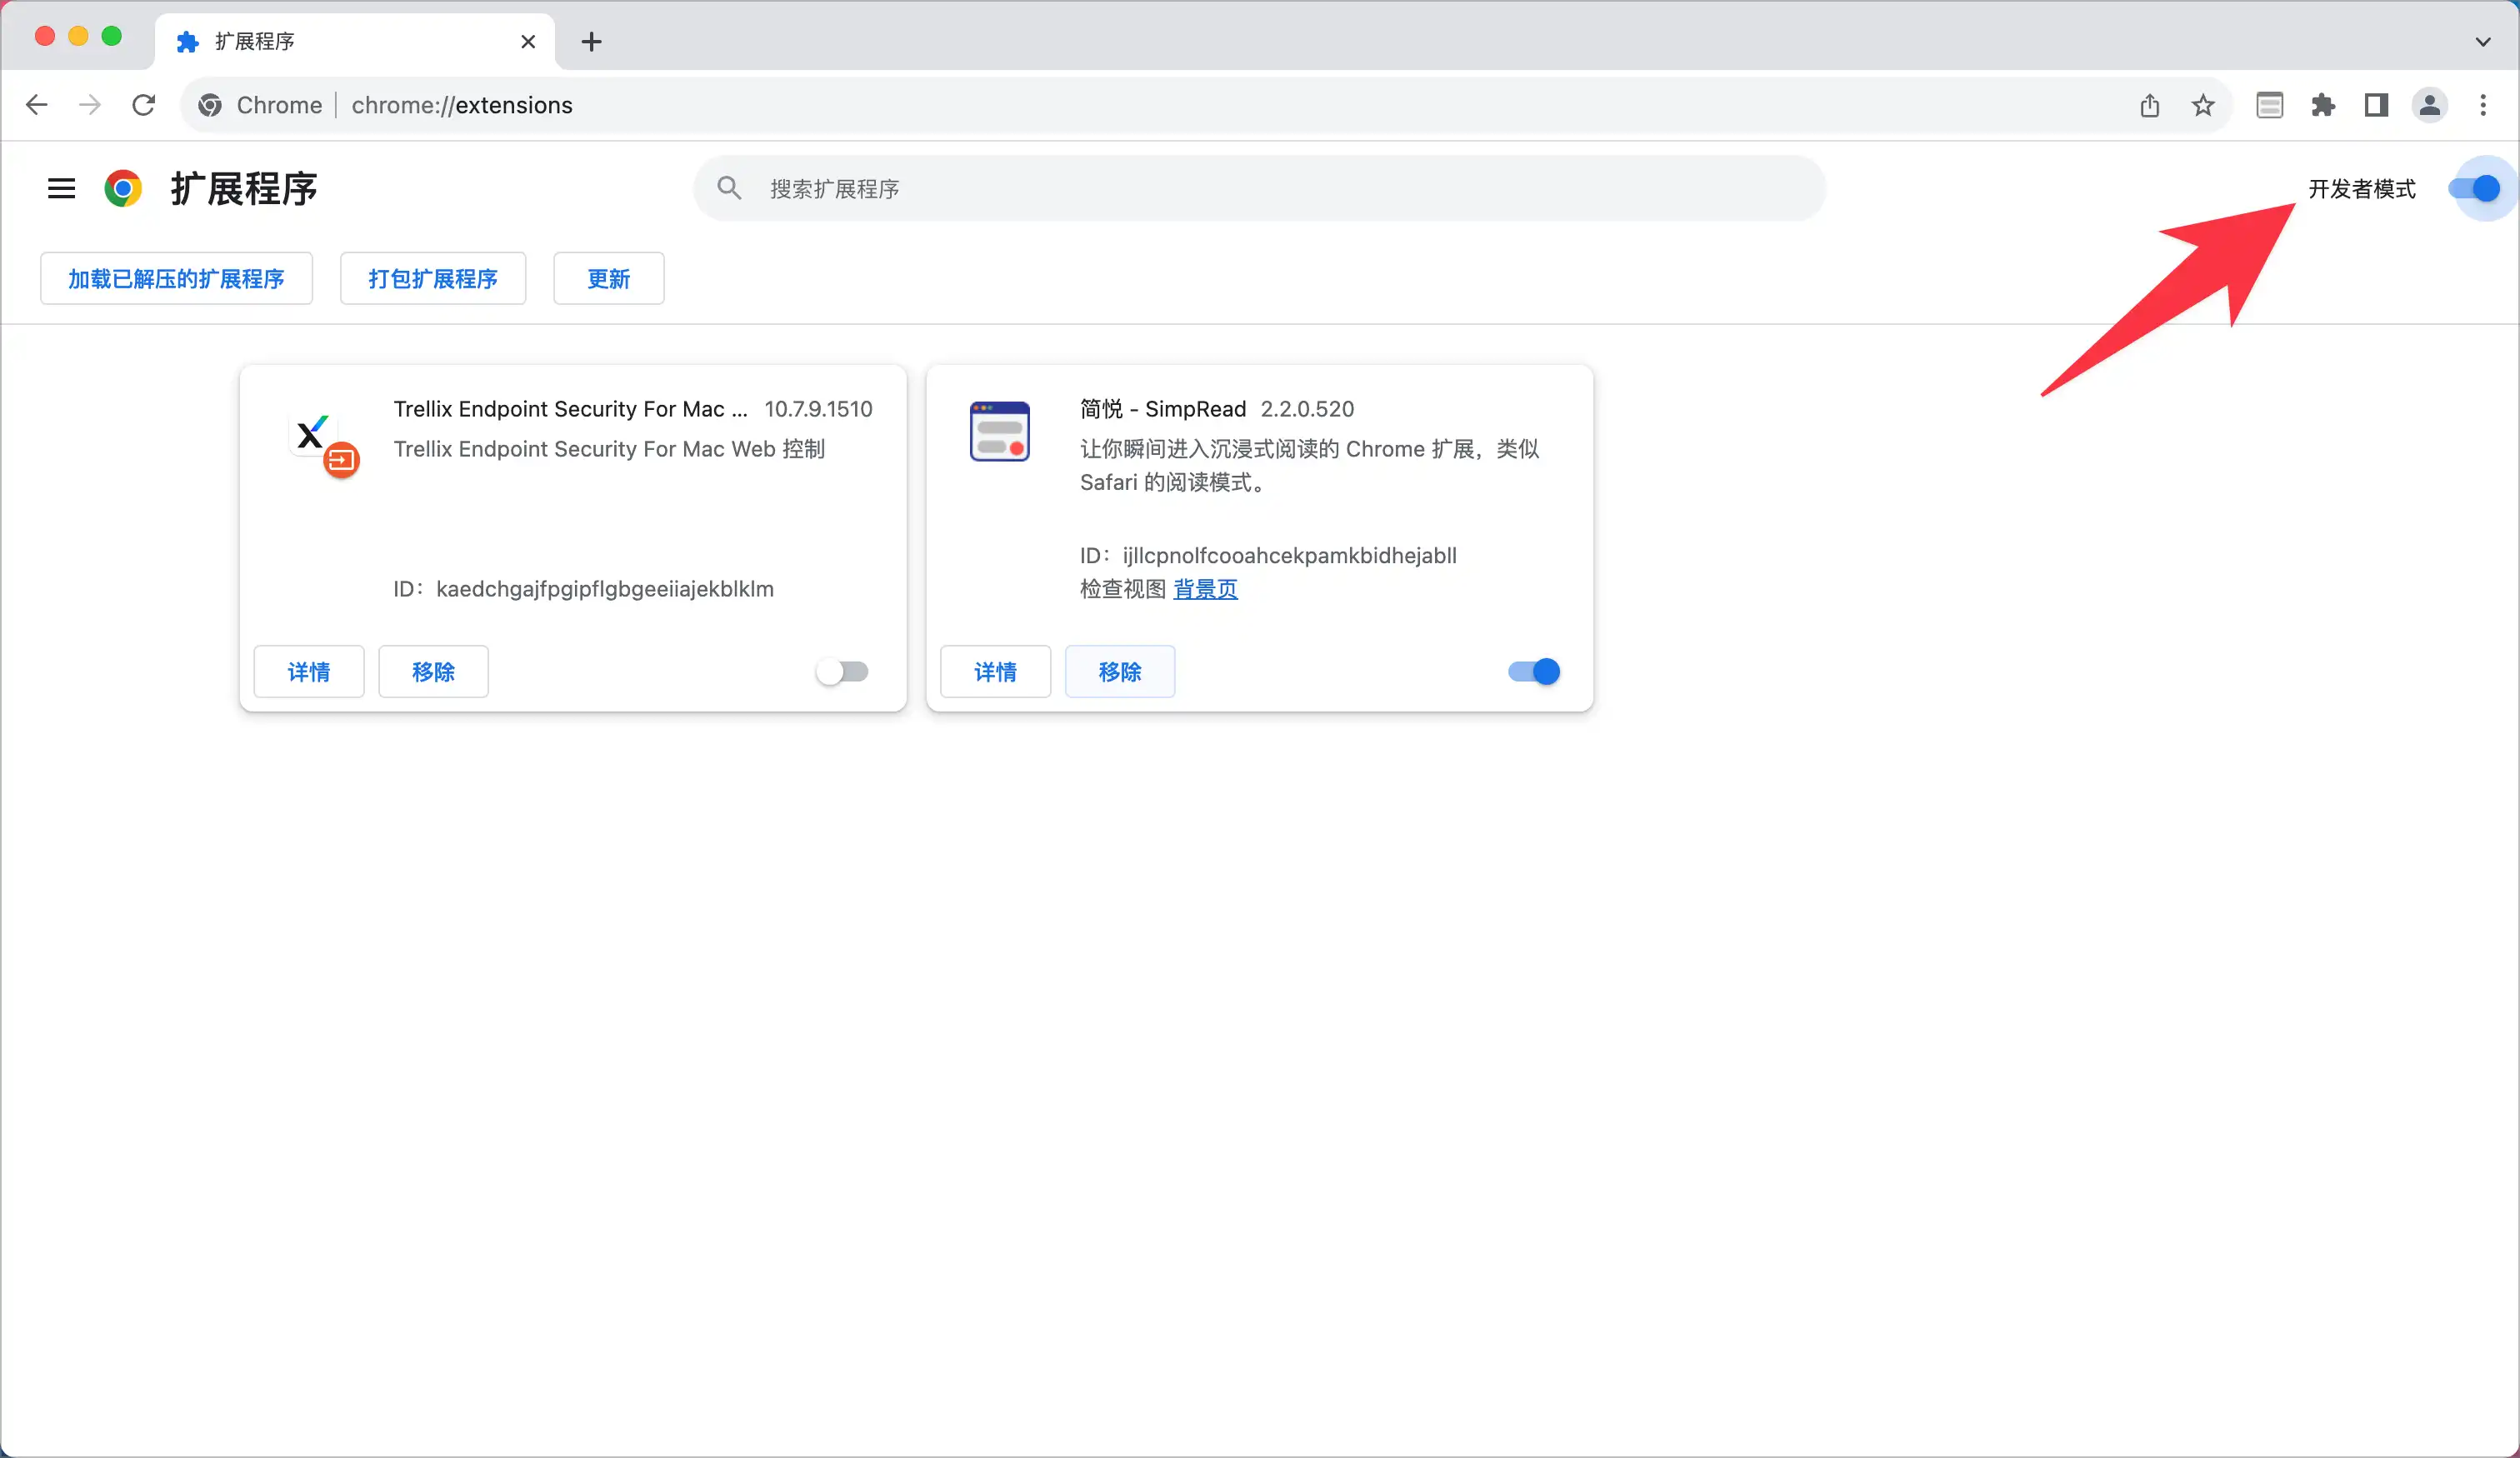
Task: Click 加载已解压的扩展程序 button
Action: [x=176, y=278]
